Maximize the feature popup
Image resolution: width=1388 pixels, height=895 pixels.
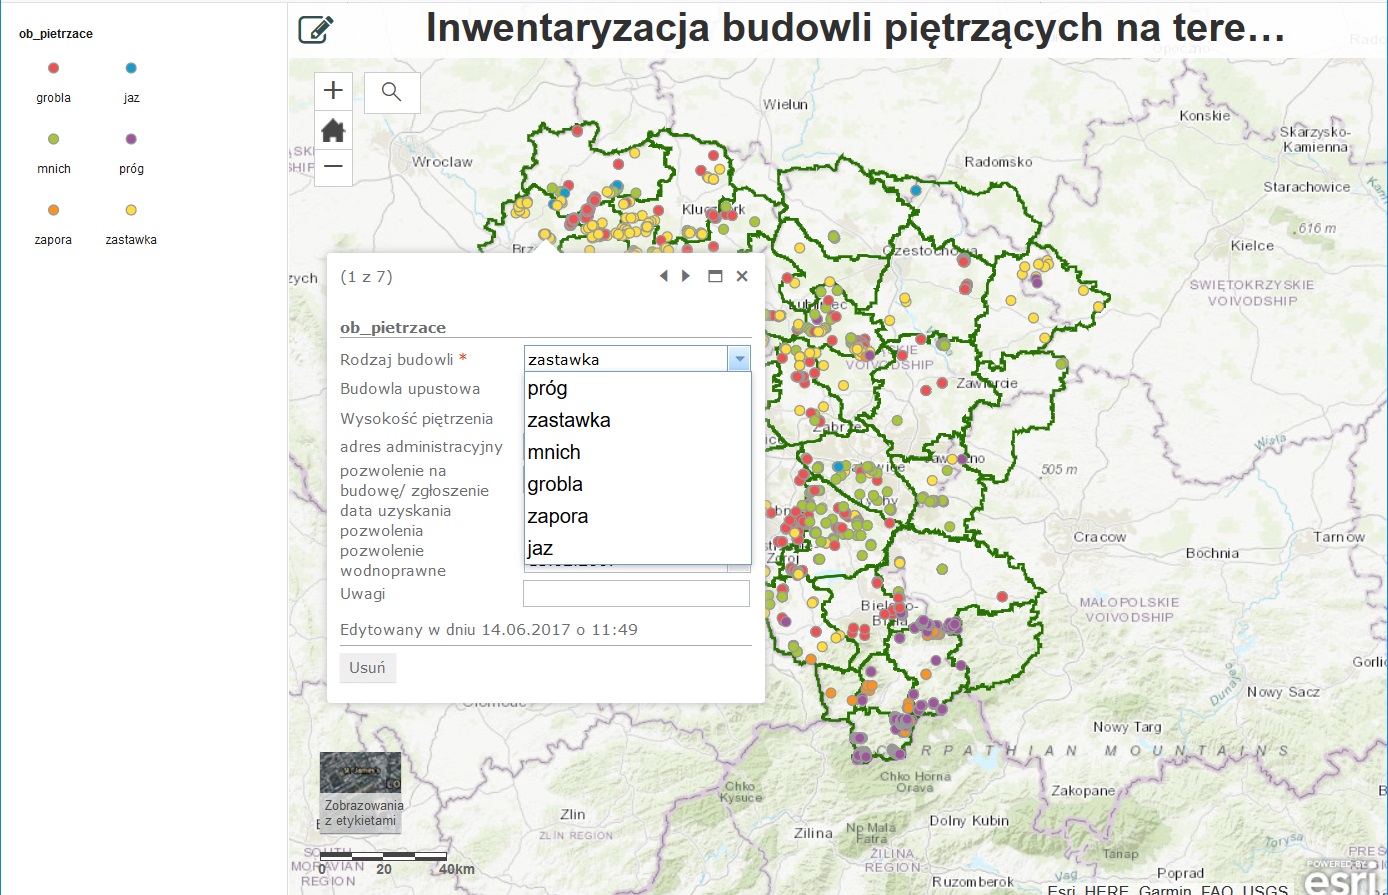pyautogui.click(x=715, y=276)
